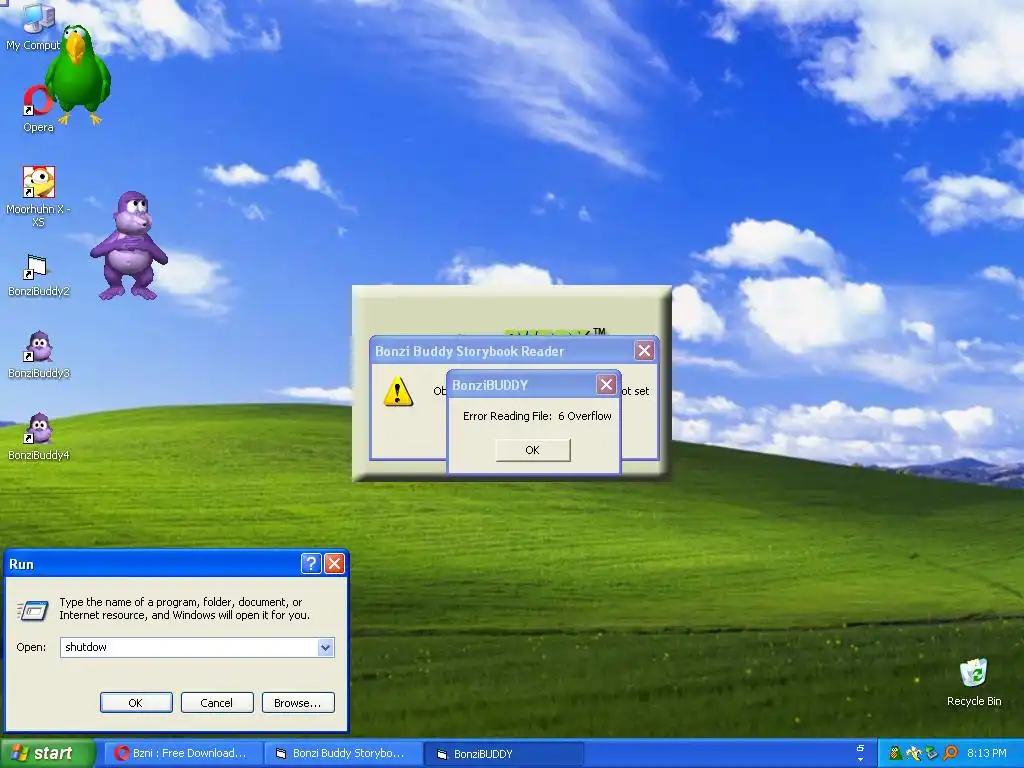The height and width of the screenshot is (768, 1024).
Task: Click the banana system tray icon
Action: tap(914, 753)
